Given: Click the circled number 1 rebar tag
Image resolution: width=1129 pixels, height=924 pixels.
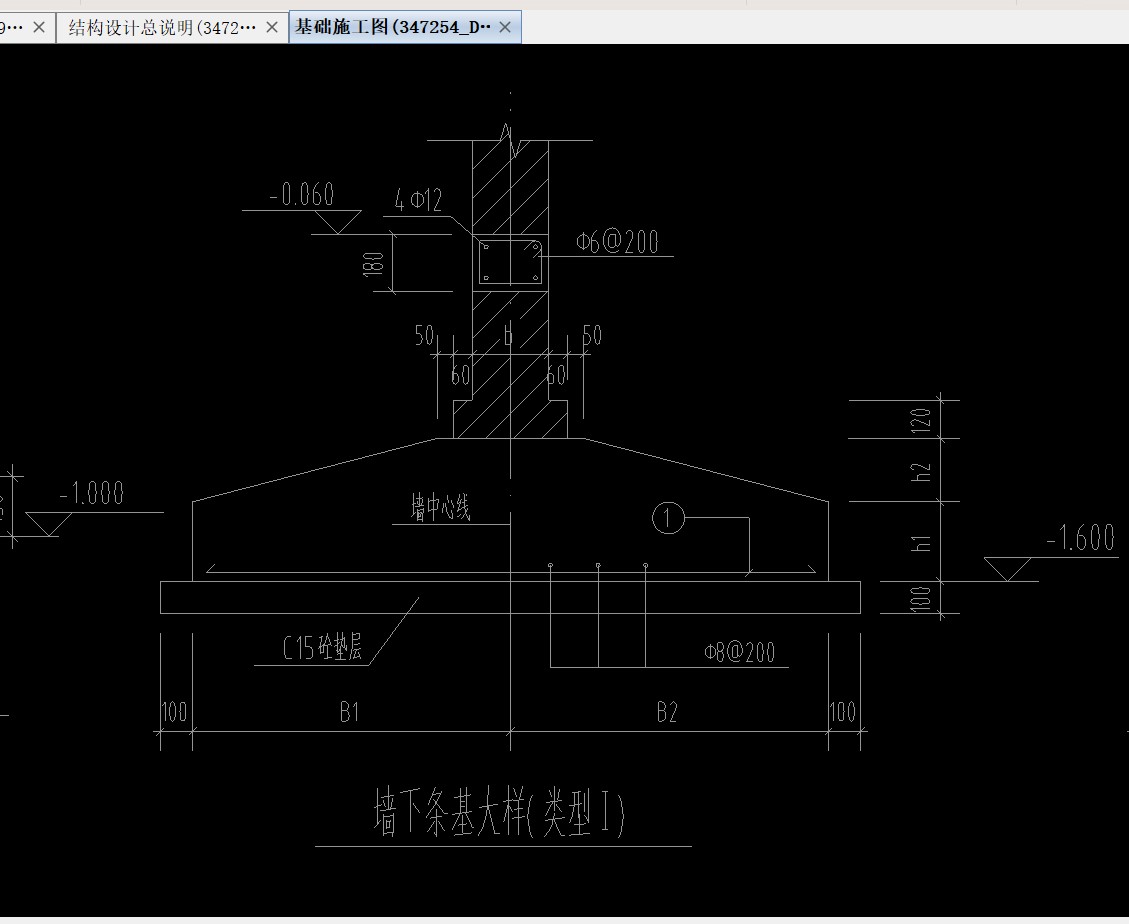Looking at the screenshot, I should (667, 518).
